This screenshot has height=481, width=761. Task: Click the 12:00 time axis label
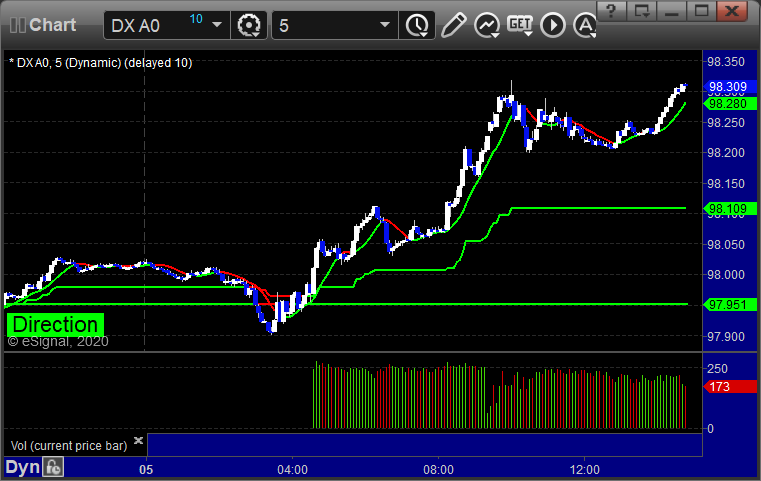(x=584, y=470)
